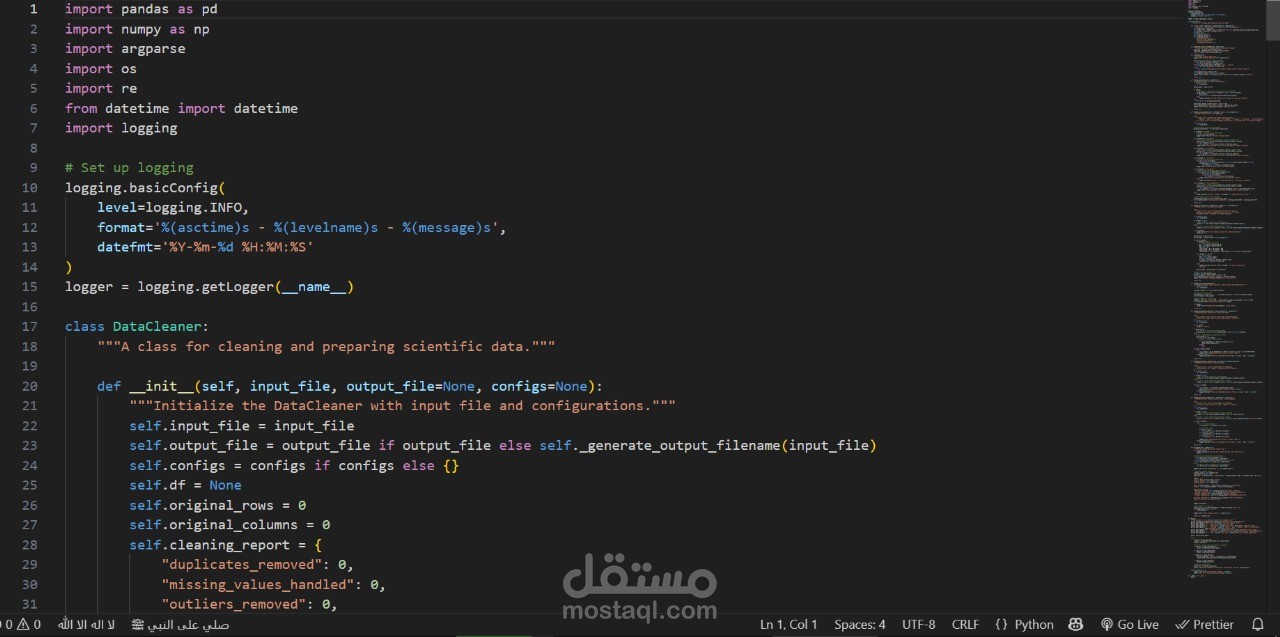Start Go Live server

tap(1130, 624)
